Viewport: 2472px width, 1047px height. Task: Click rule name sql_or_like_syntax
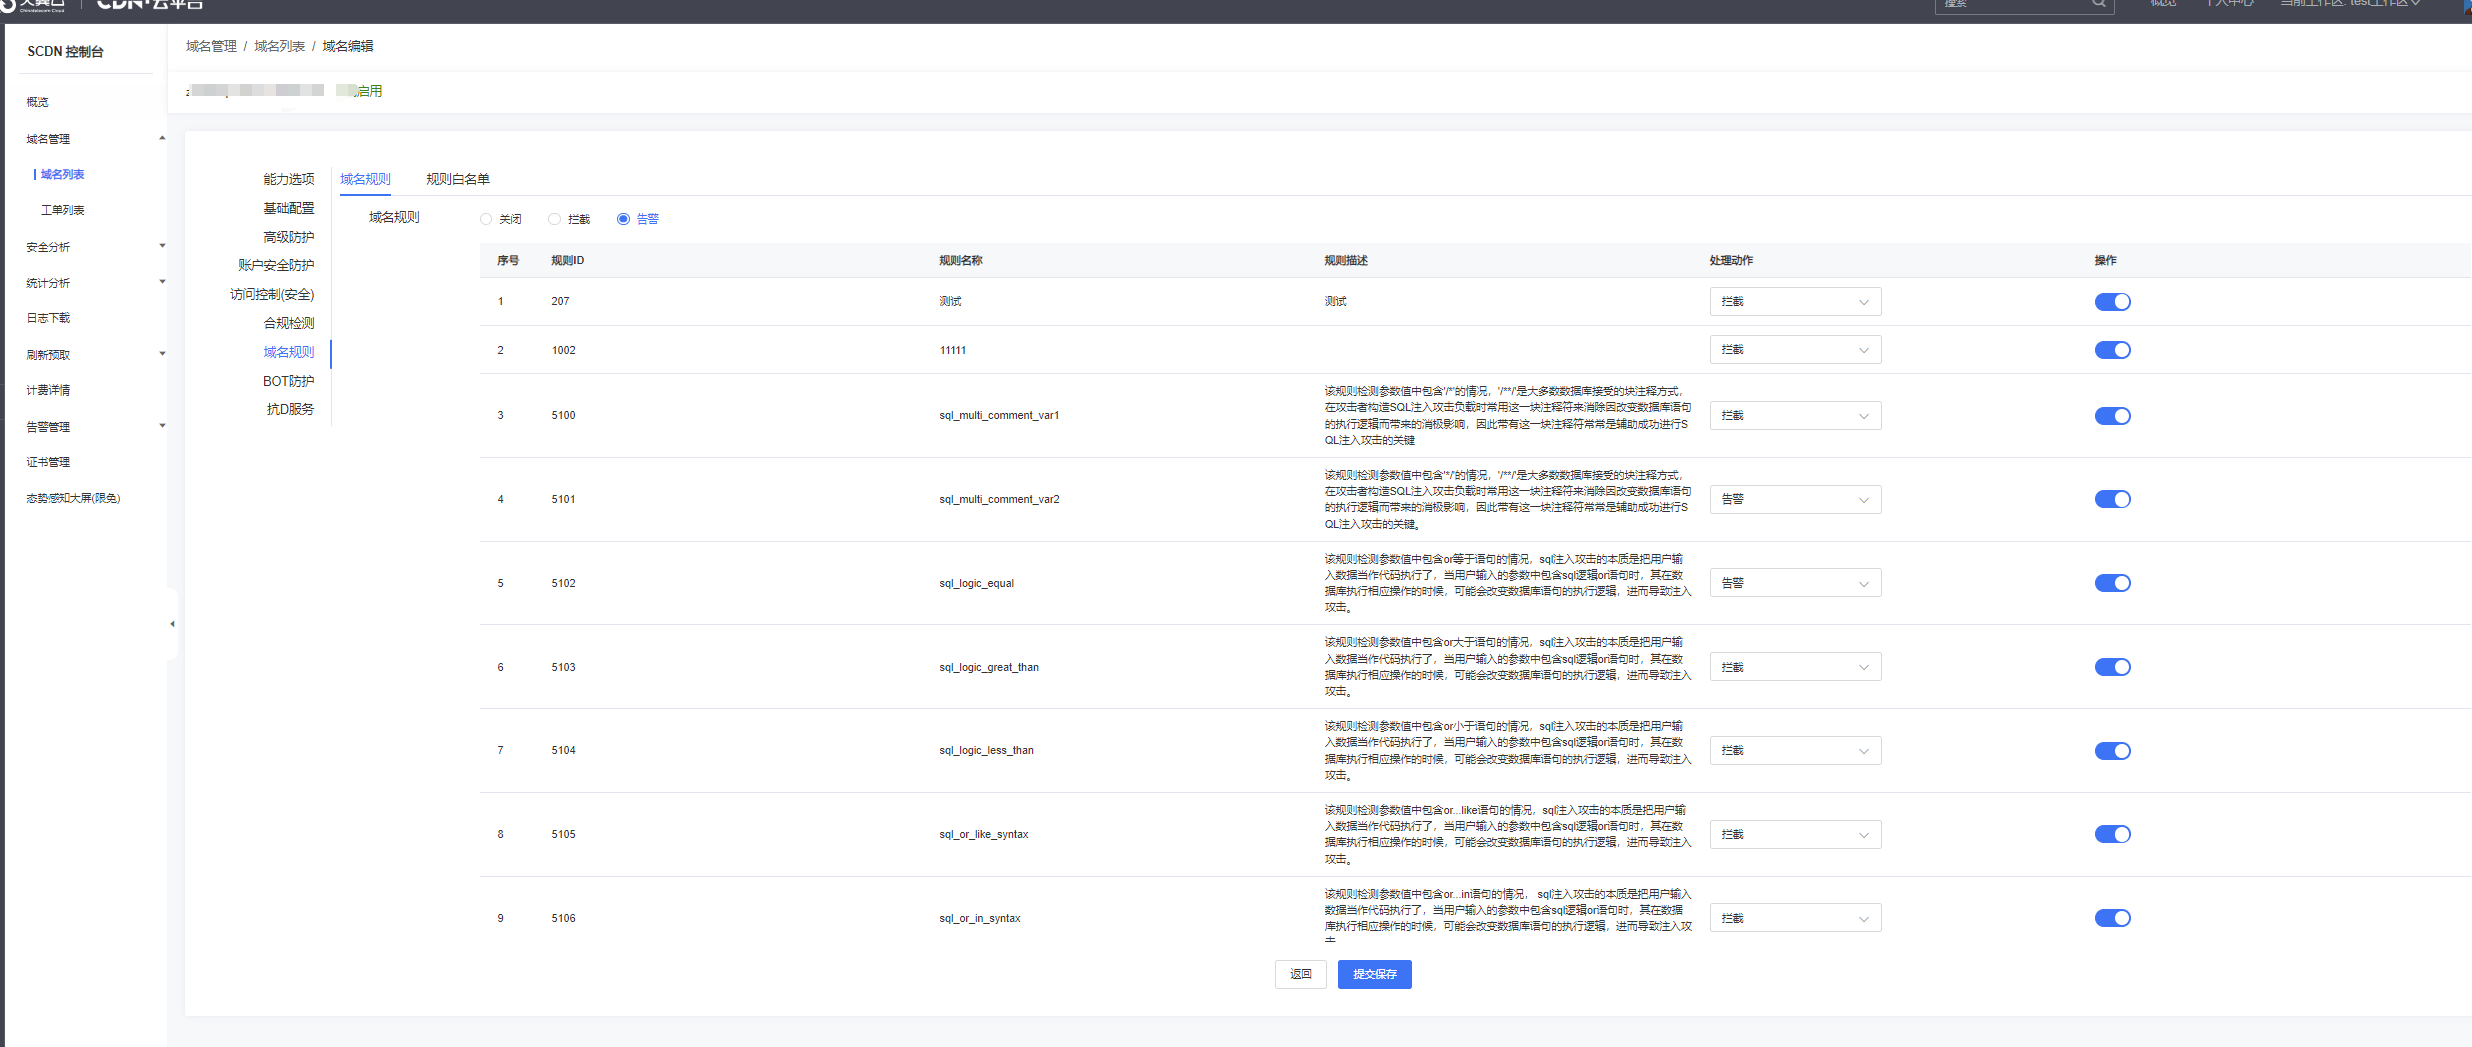pyautogui.click(x=984, y=834)
